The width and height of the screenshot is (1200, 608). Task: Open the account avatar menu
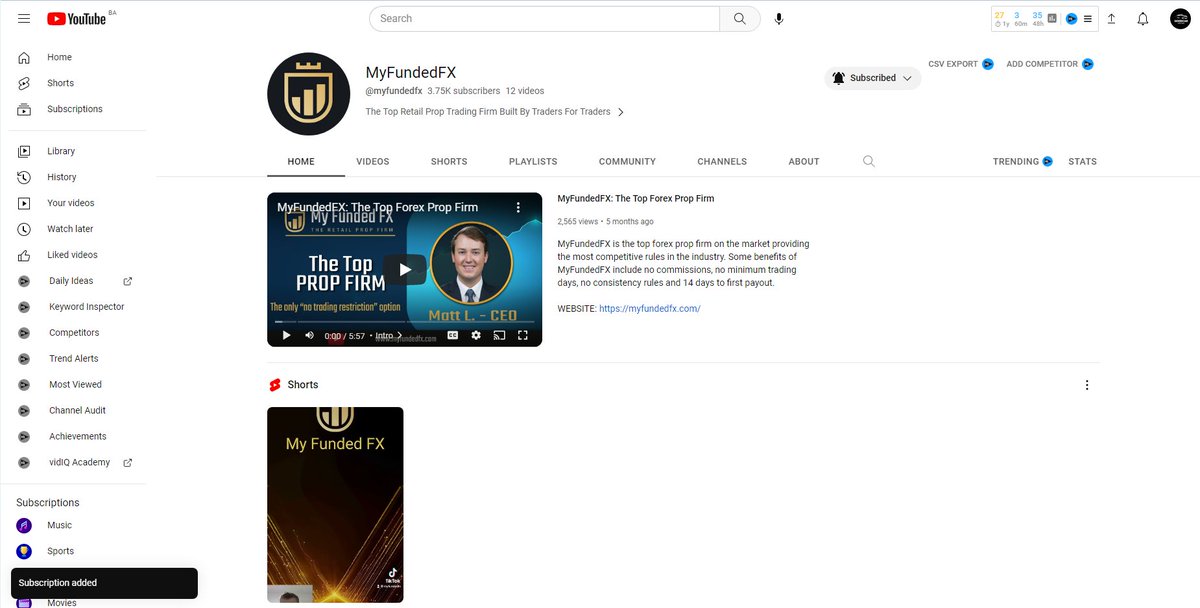point(1181,19)
